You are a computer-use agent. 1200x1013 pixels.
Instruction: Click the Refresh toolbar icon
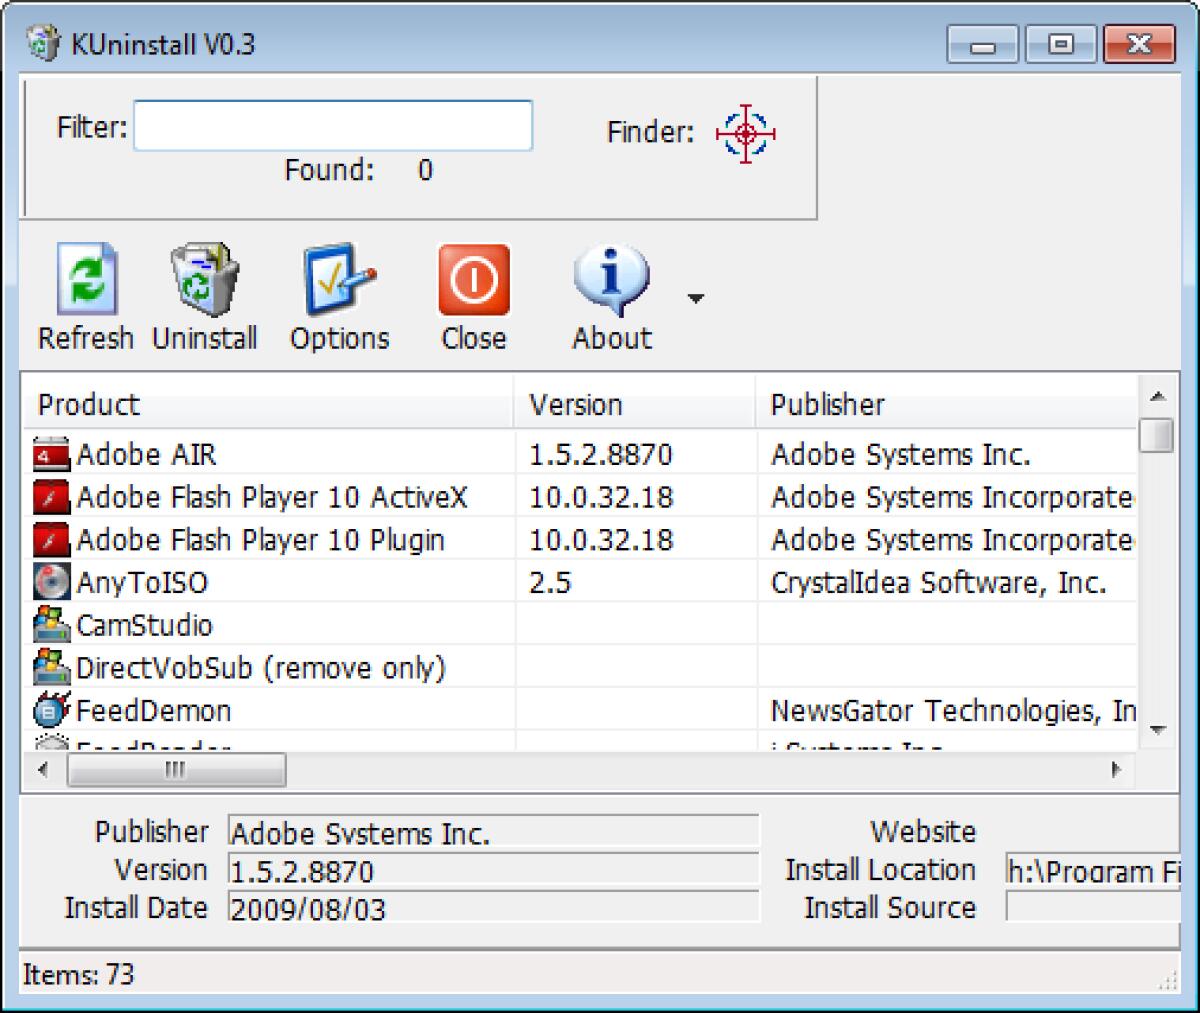tap(86, 281)
